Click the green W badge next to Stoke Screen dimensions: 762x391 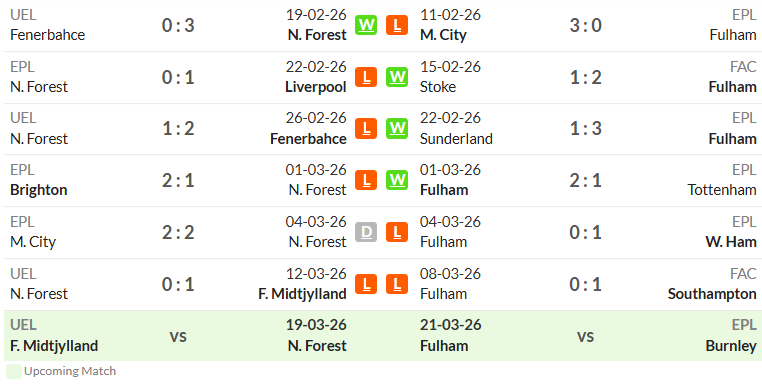397,77
